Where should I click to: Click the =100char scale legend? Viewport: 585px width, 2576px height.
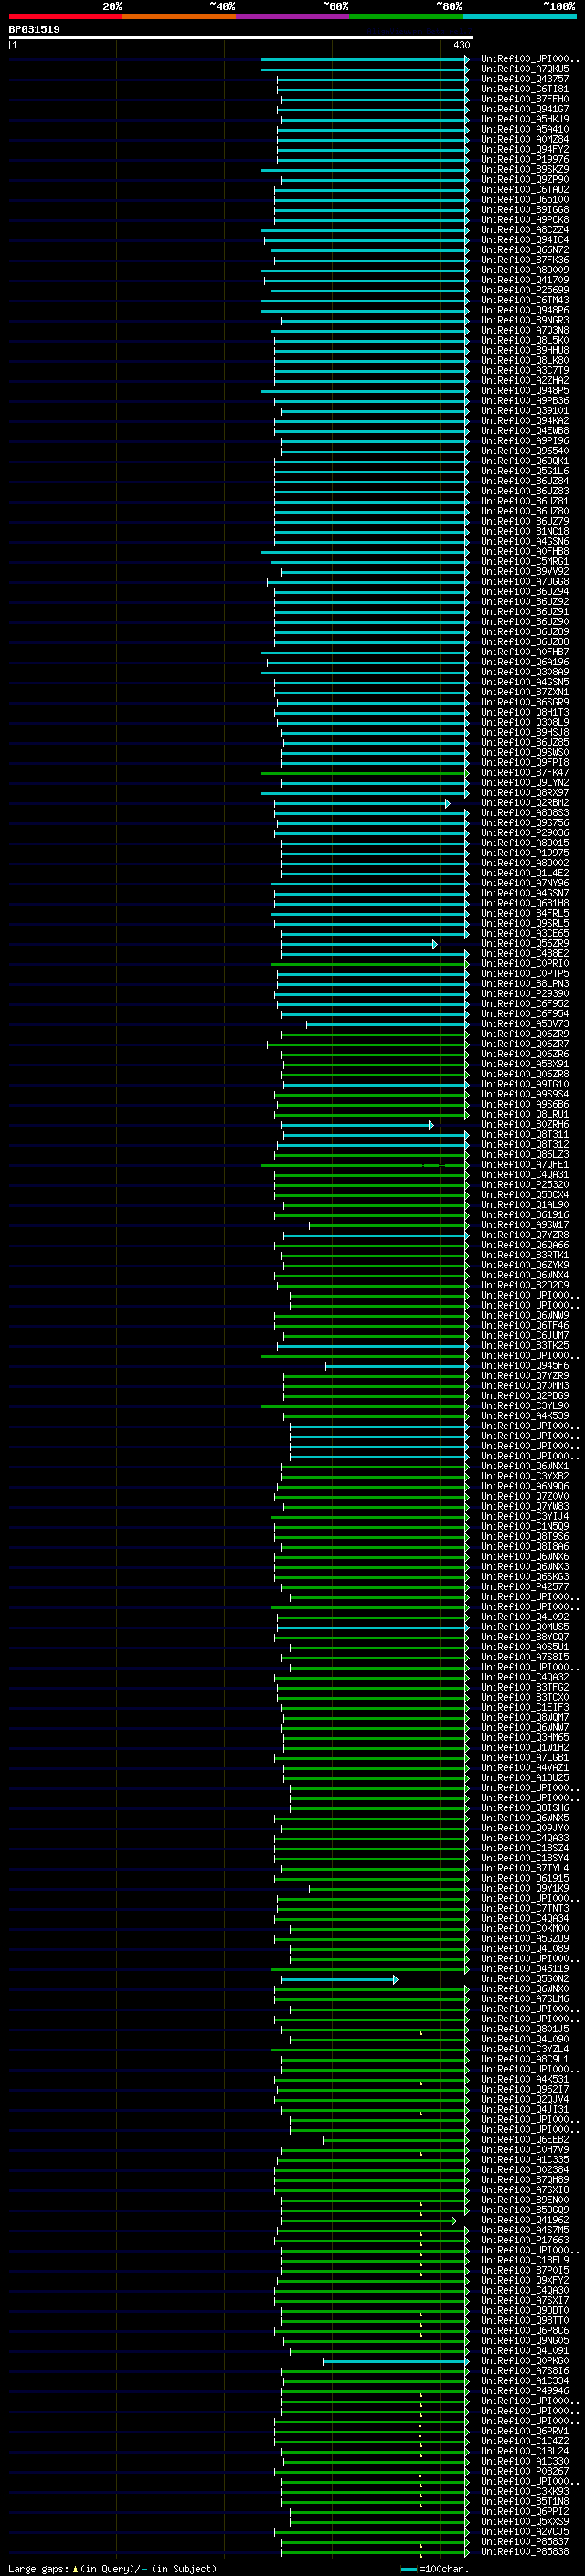coord(434,2568)
